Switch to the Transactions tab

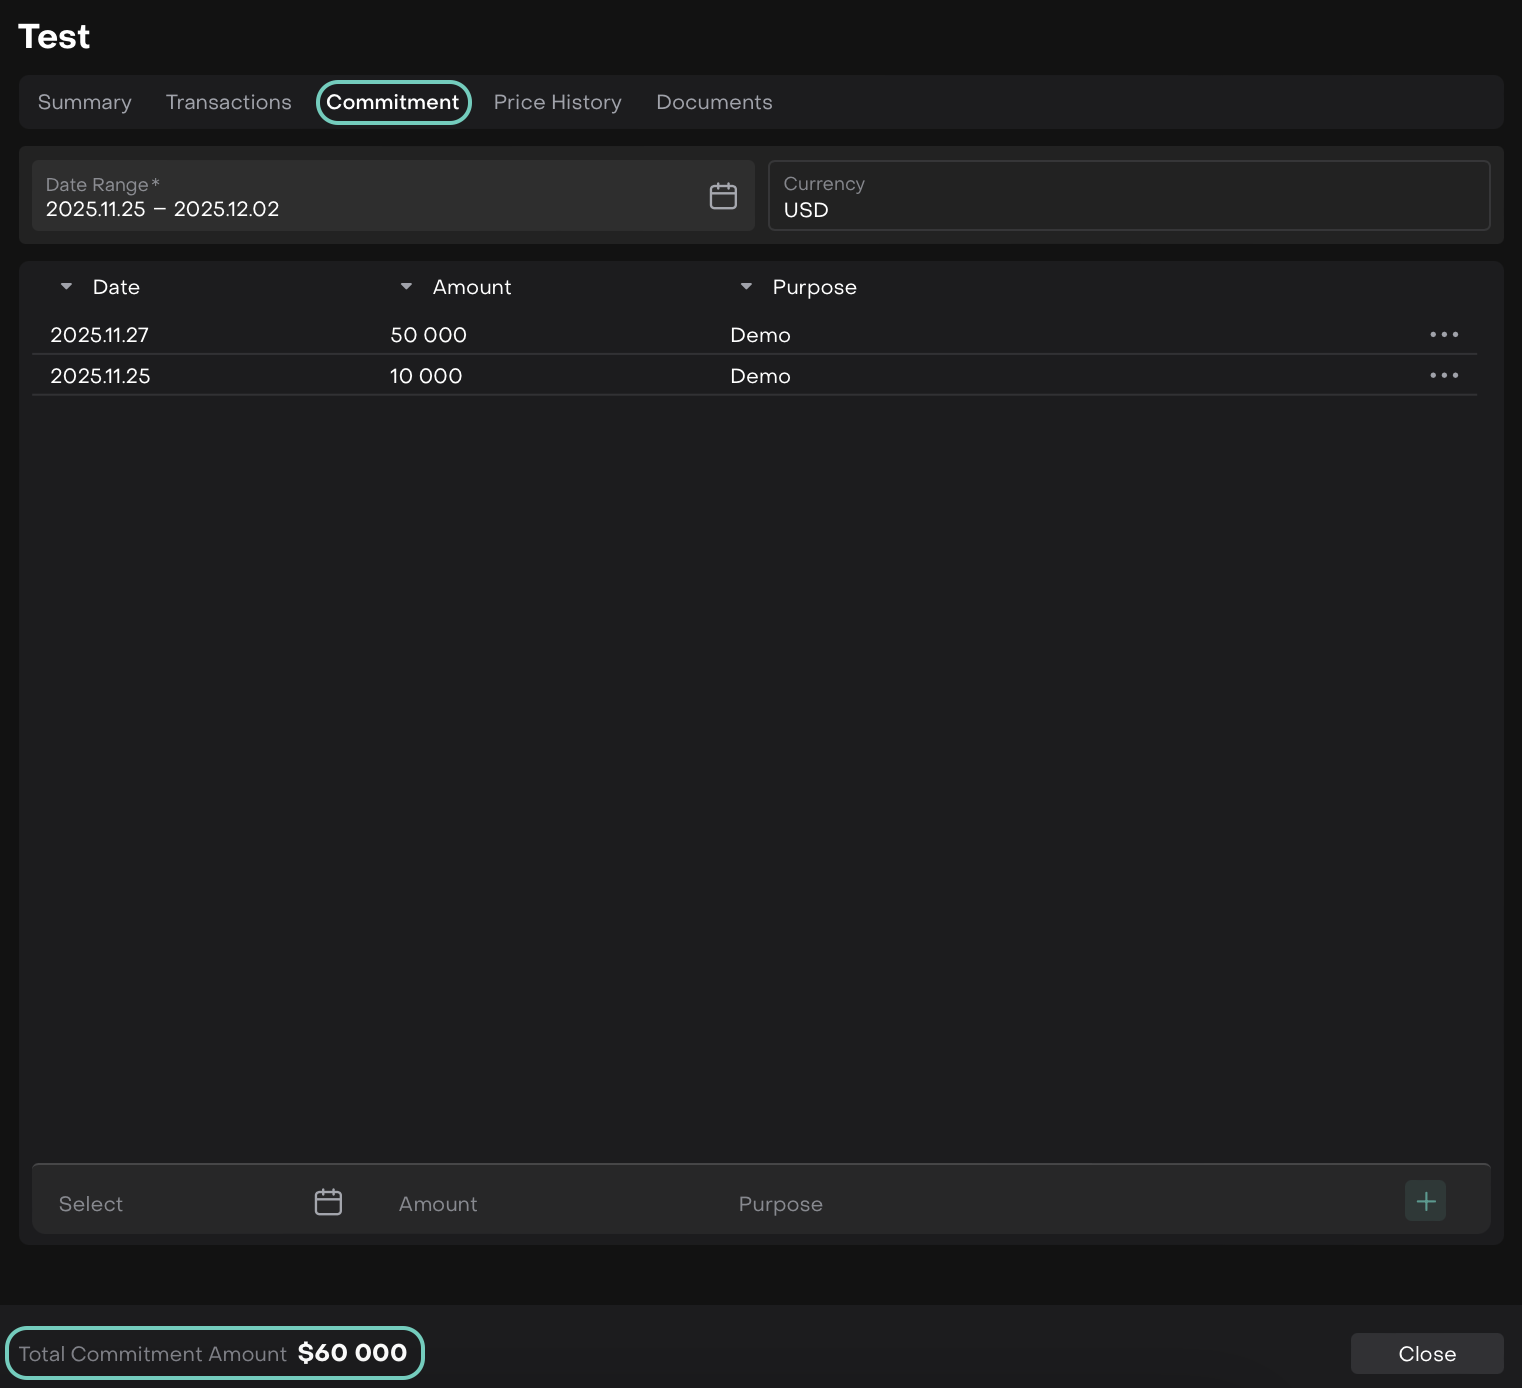[229, 102]
